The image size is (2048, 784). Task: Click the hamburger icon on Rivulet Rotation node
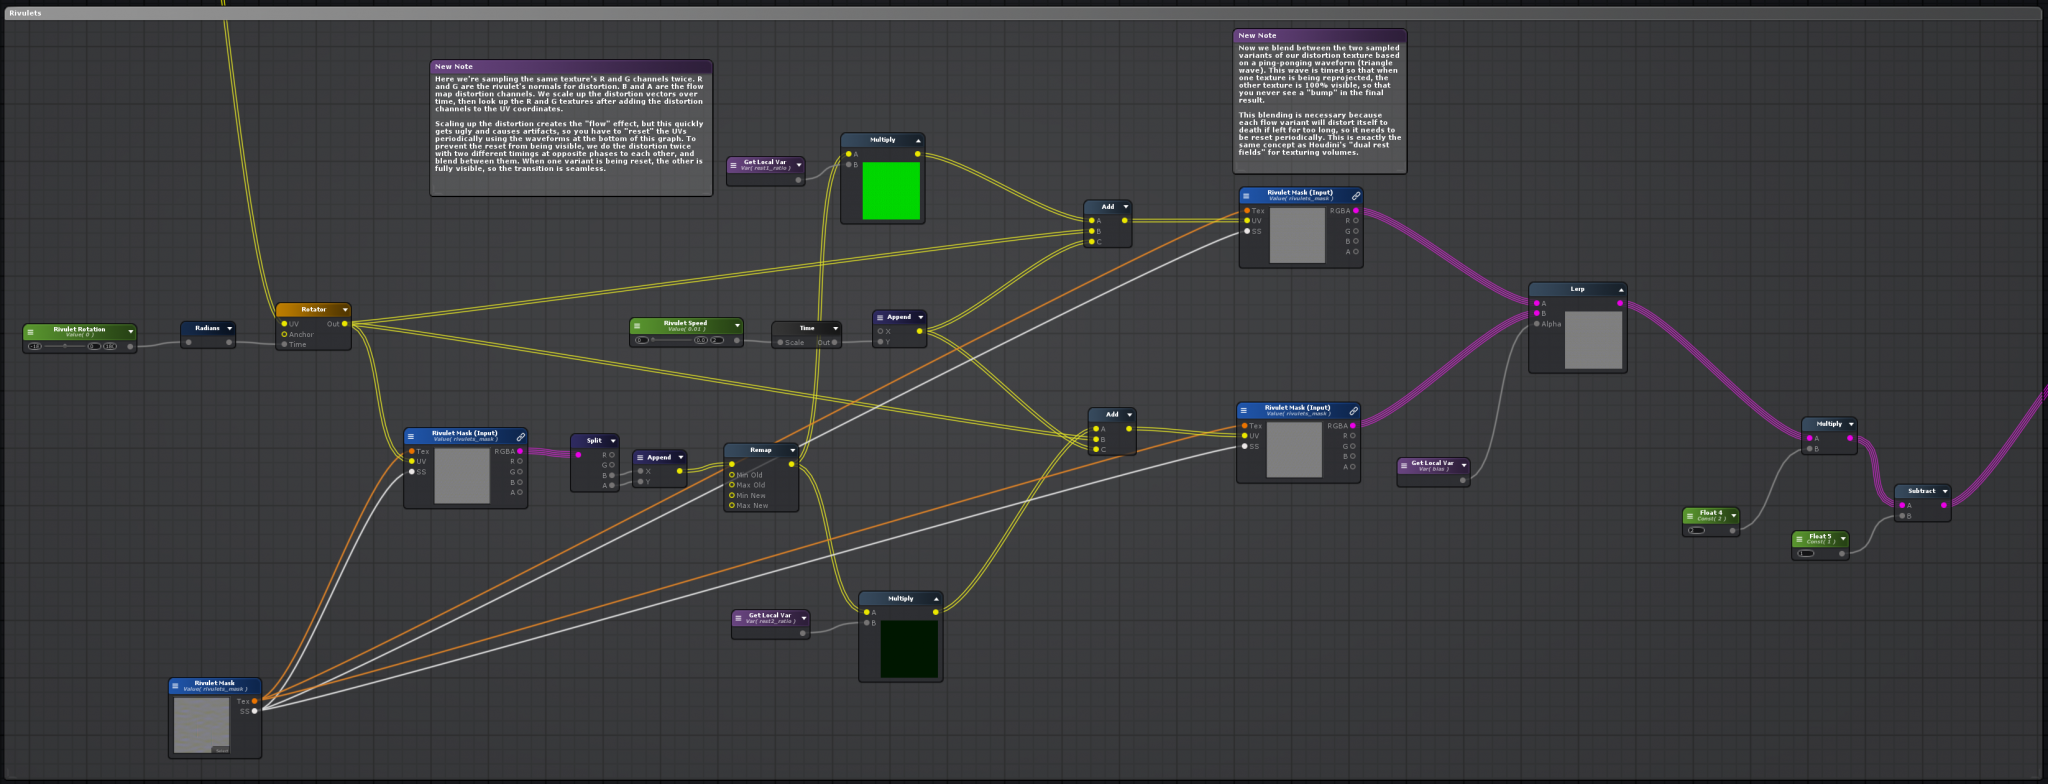[x=30, y=331]
